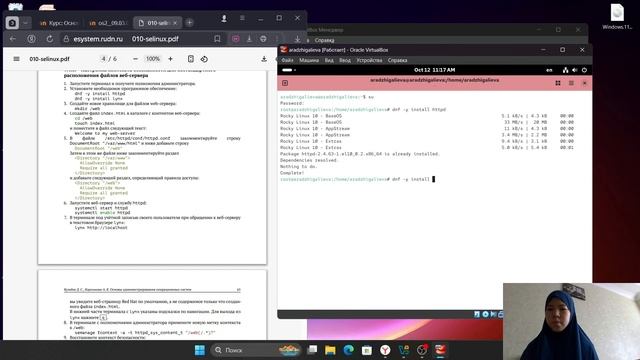640x360 pixels.
Task: Click the Поиск search box on the taskbar
Action: pyautogui.click(x=255, y=350)
